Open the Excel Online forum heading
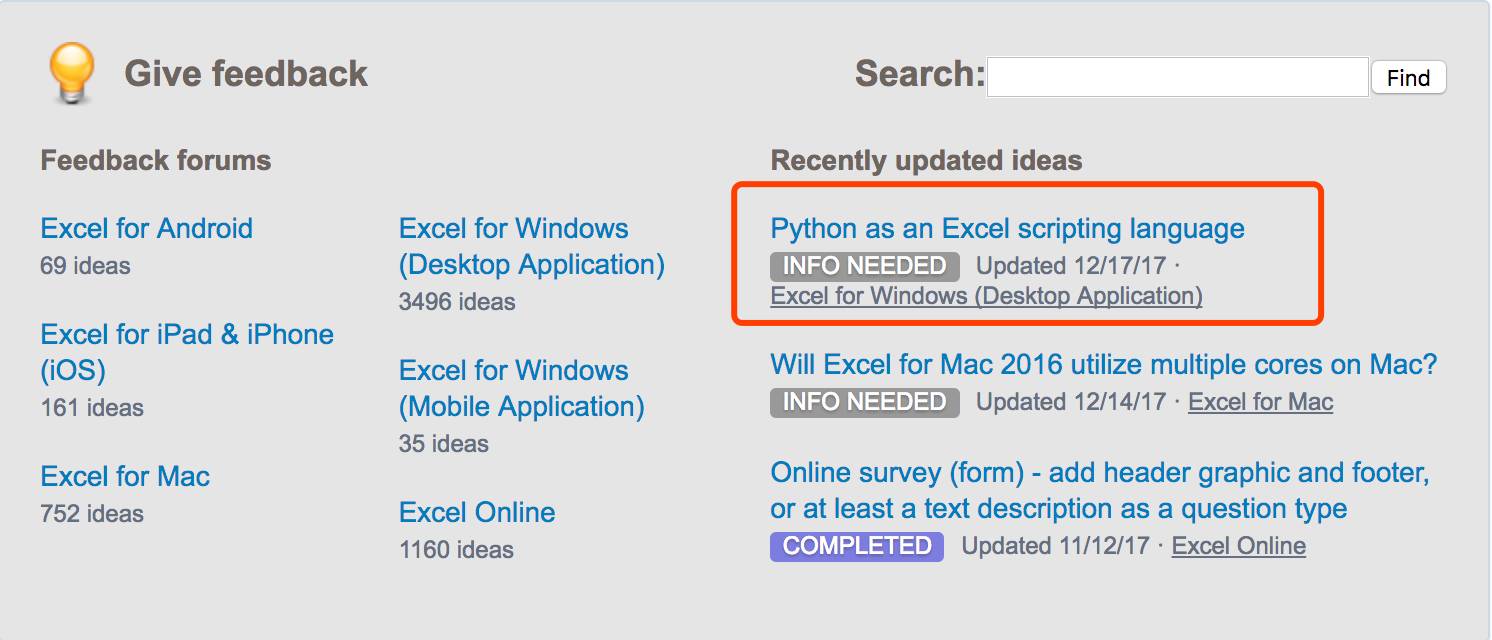The image size is (1492, 640). 477,512
